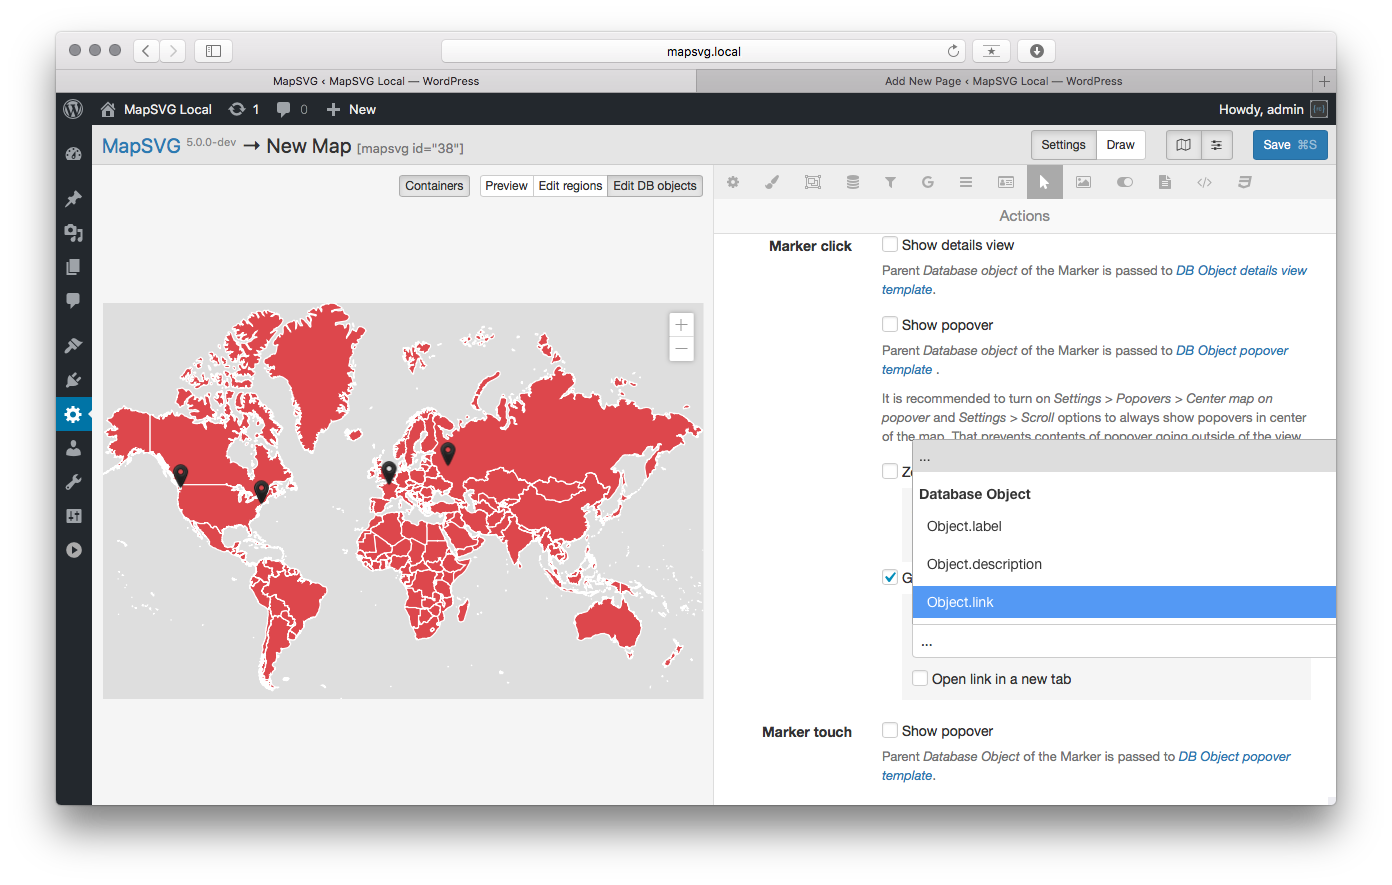Select the image panel icon

coord(1083,182)
